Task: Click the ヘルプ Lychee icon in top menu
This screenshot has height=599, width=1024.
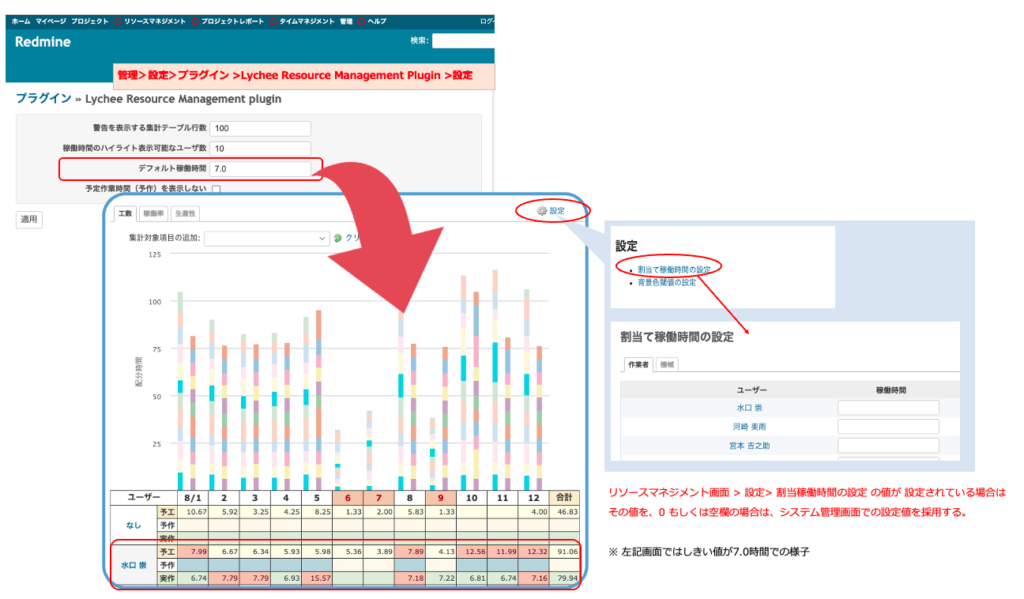Action: (x=361, y=22)
